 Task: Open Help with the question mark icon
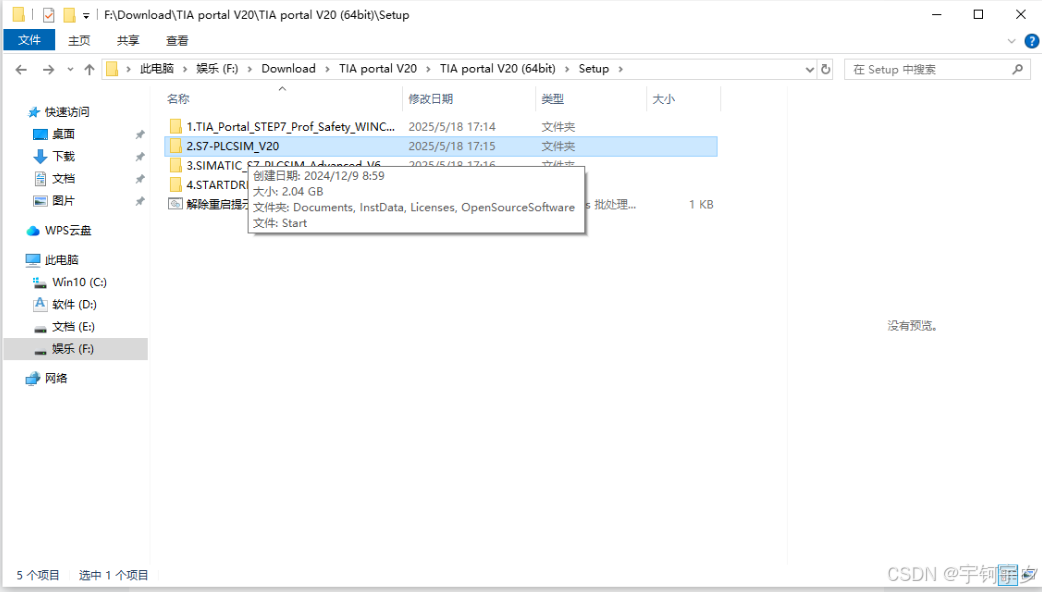point(1031,41)
